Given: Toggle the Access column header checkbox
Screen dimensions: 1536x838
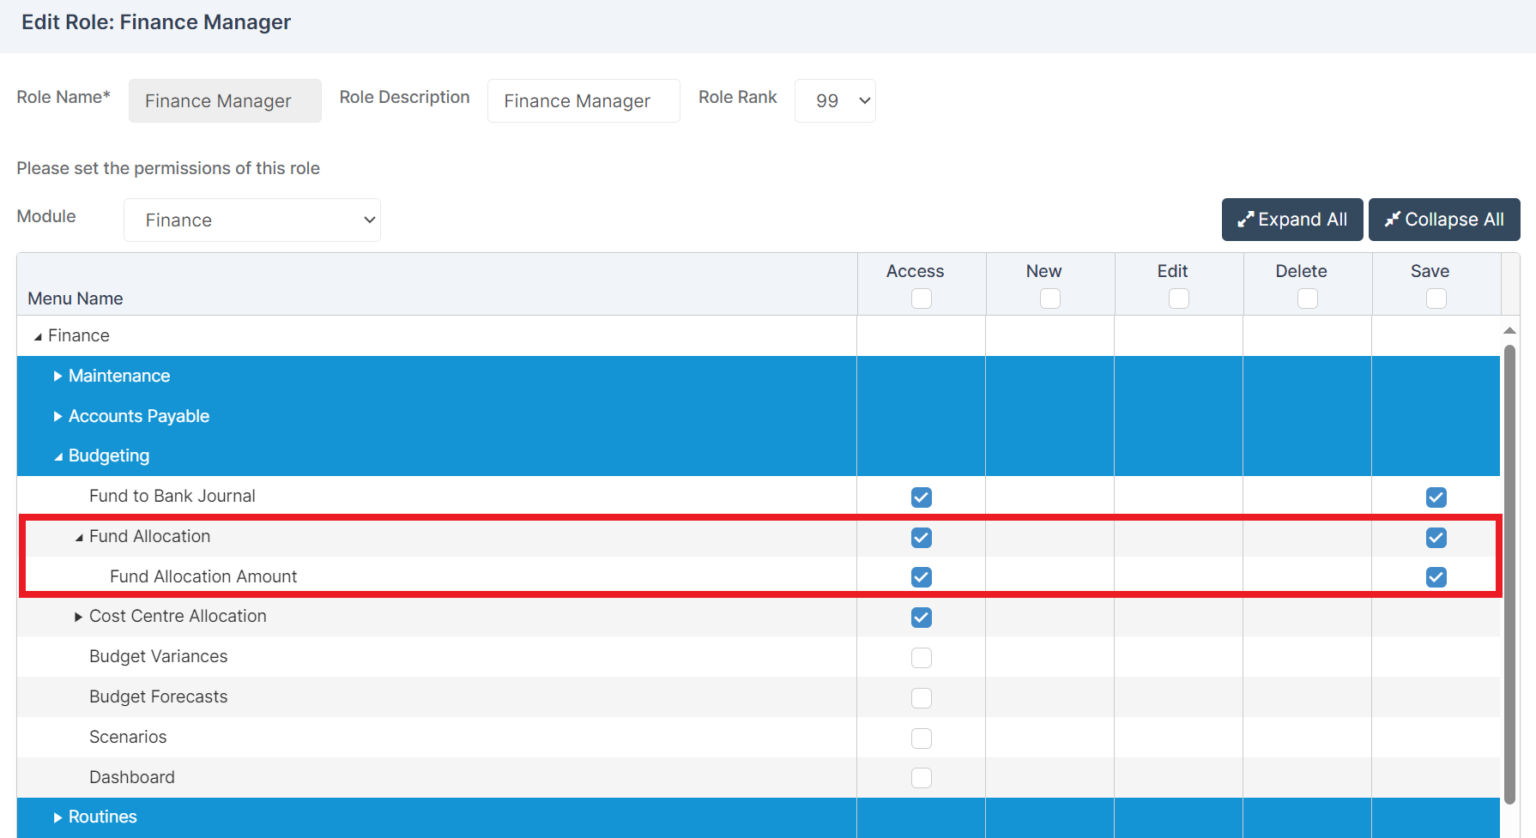Looking at the screenshot, I should [x=921, y=299].
